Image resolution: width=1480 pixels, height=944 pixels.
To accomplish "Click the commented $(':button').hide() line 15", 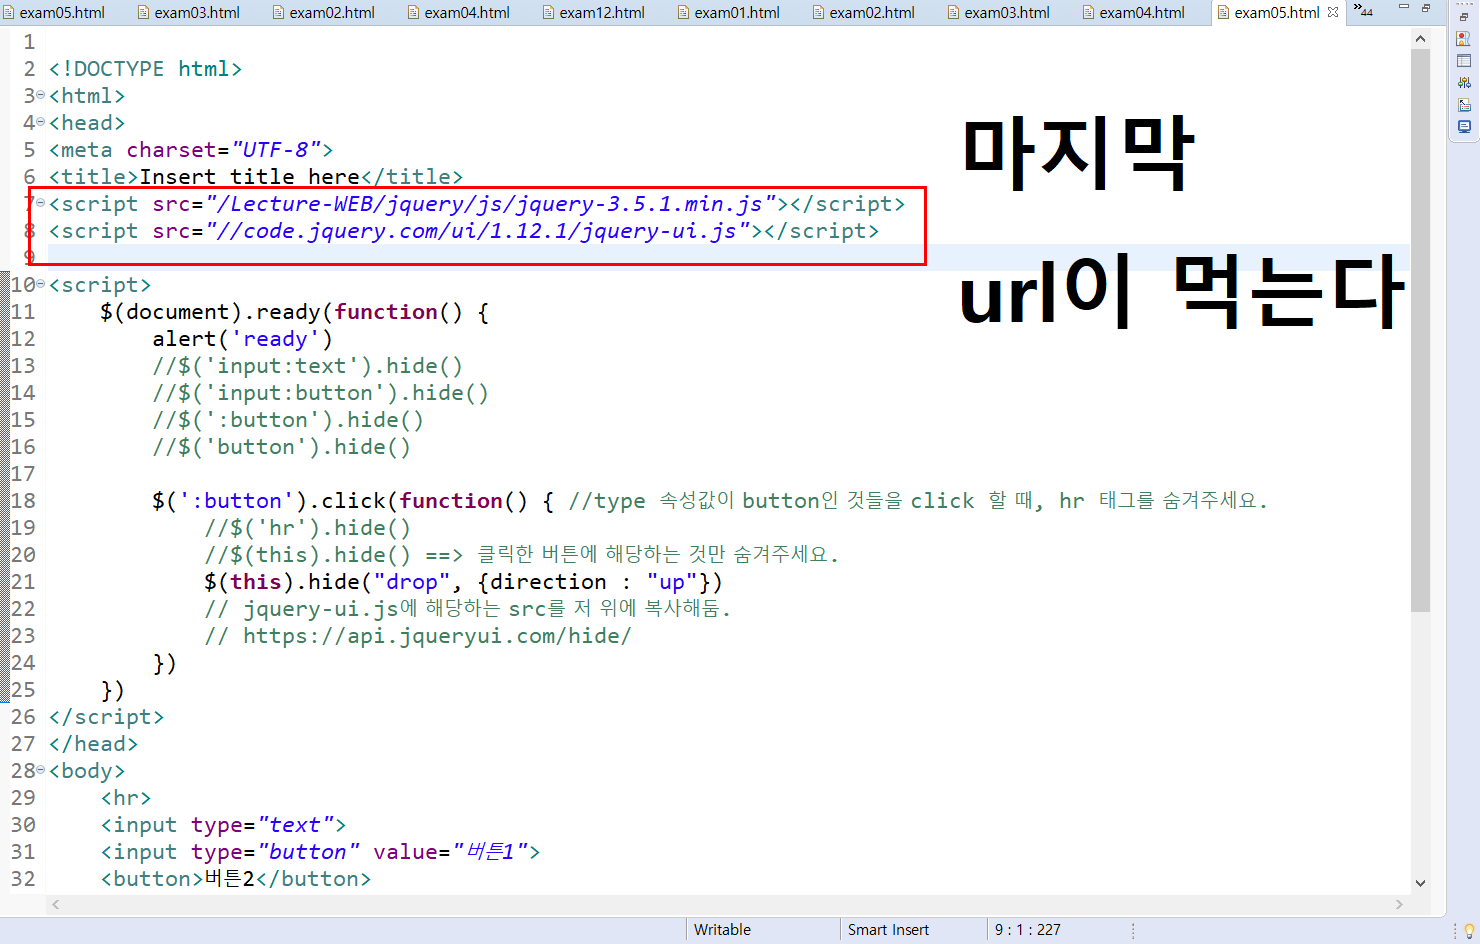I will point(288,420).
